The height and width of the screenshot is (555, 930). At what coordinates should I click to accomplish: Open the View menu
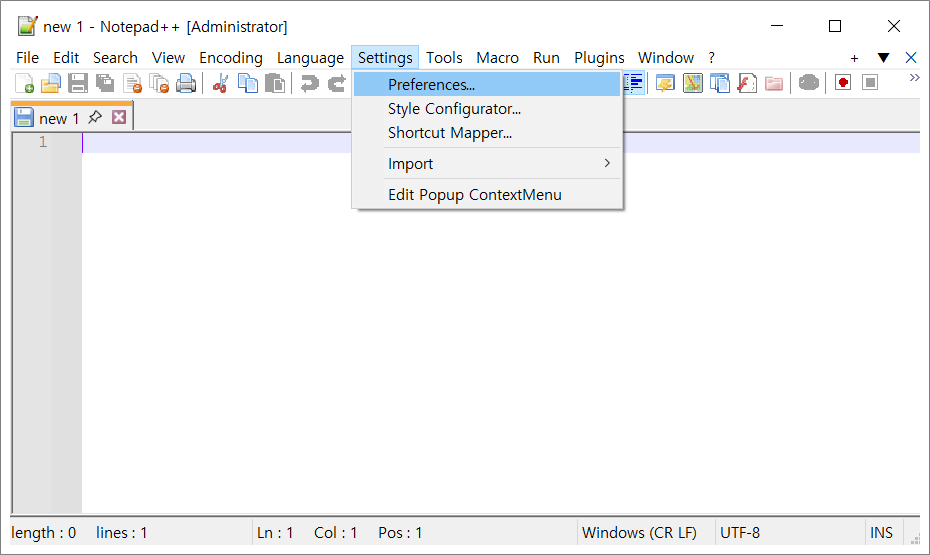point(168,58)
